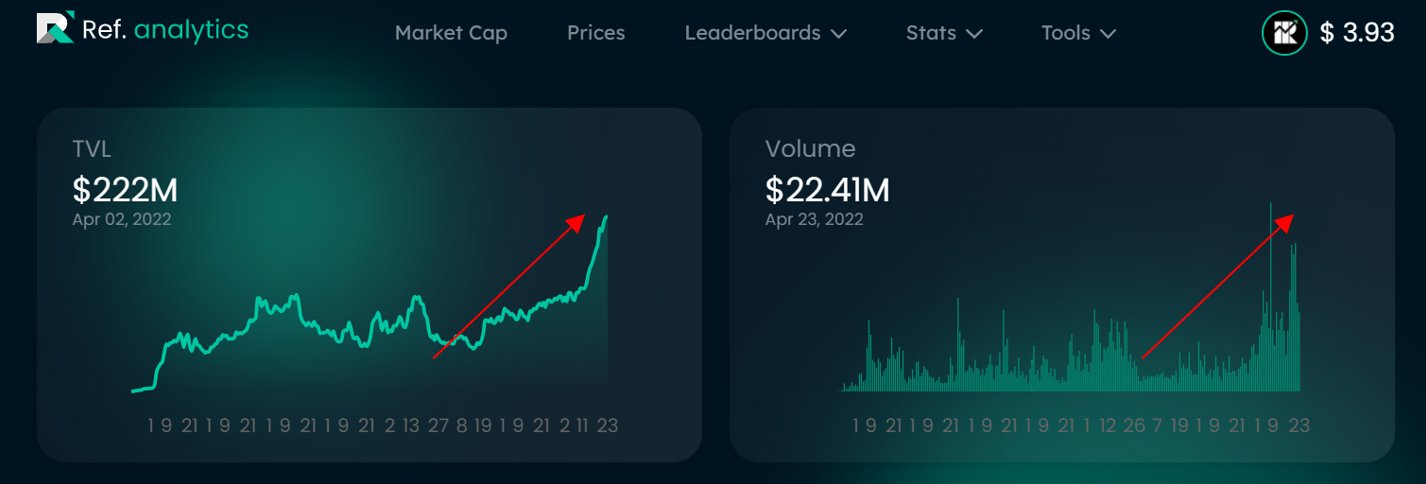This screenshot has width=1426, height=484.
Task: Click the Ref. analytics brand text
Action: (x=166, y=30)
